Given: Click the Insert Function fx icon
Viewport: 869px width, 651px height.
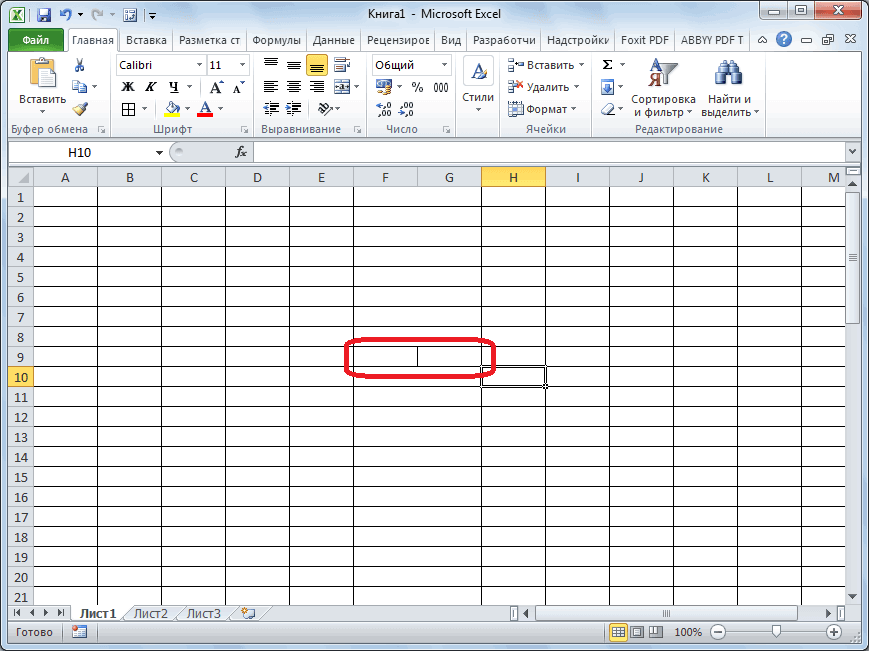Looking at the screenshot, I should 241,152.
